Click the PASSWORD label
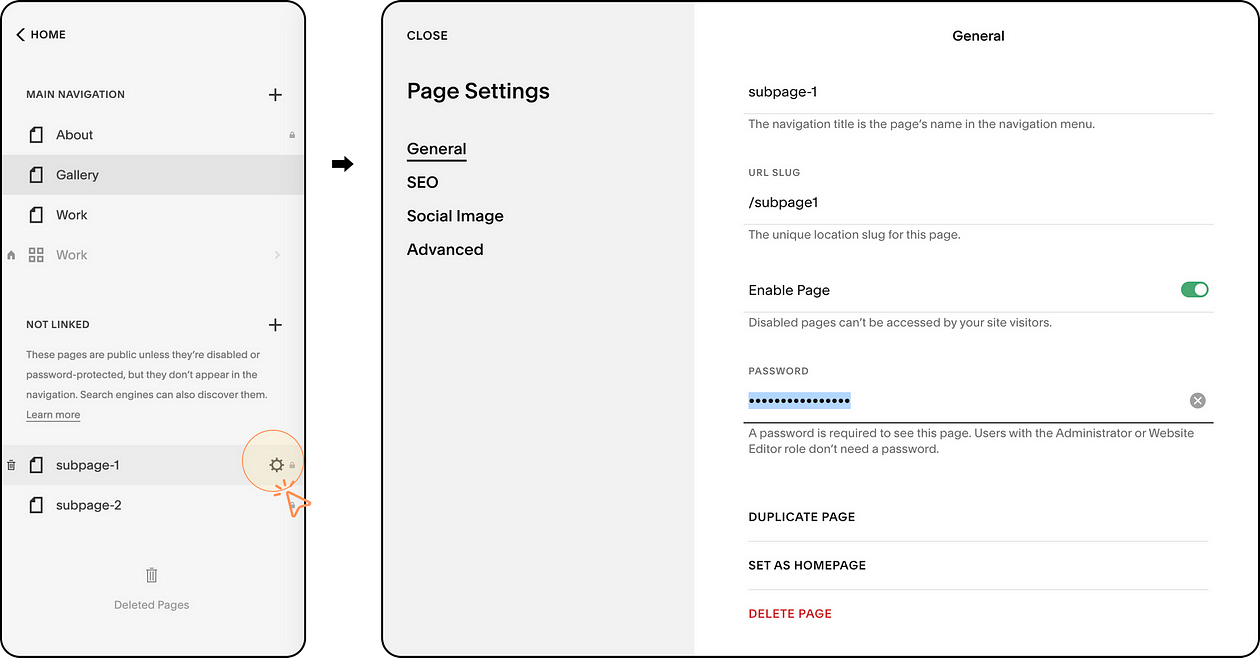 point(778,371)
